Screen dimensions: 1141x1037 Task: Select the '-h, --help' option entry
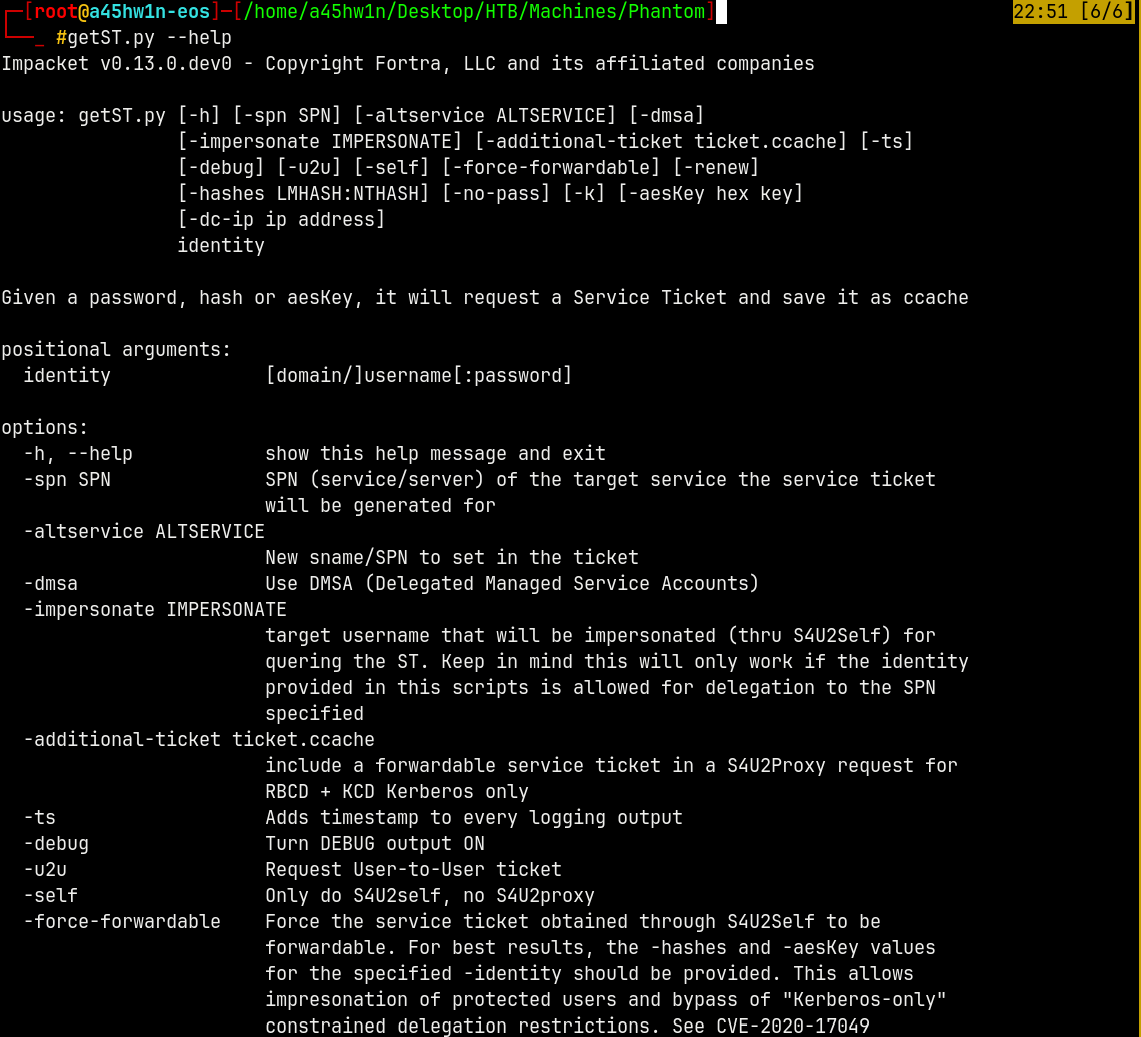tap(78, 454)
